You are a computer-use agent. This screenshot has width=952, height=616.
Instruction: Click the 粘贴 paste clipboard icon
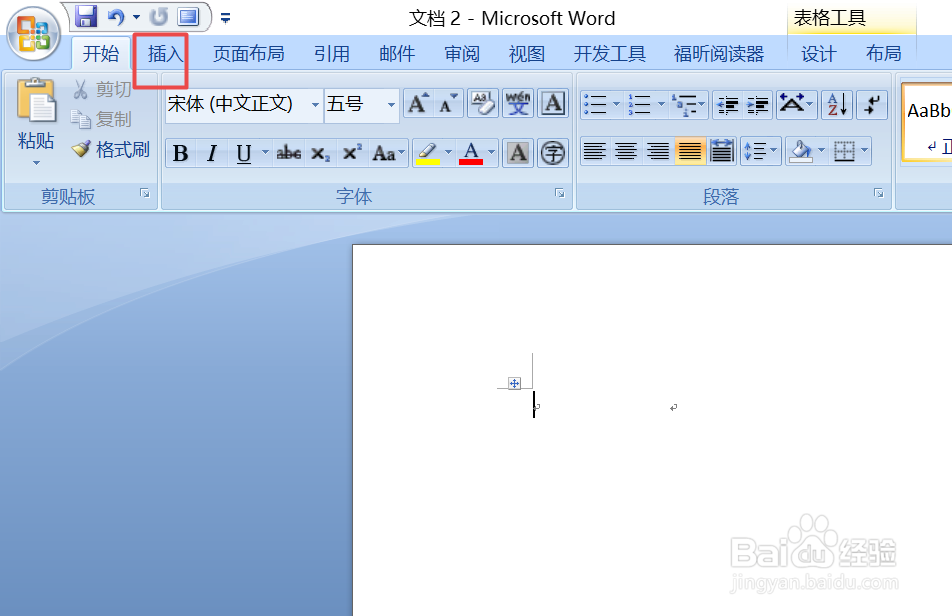point(36,101)
